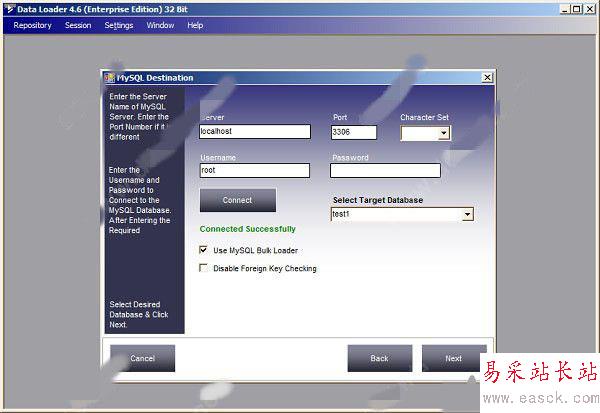Image resolution: width=600 pixels, height=413 pixels.
Task: Open the Session menu
Action: click(x=78, y=25)
